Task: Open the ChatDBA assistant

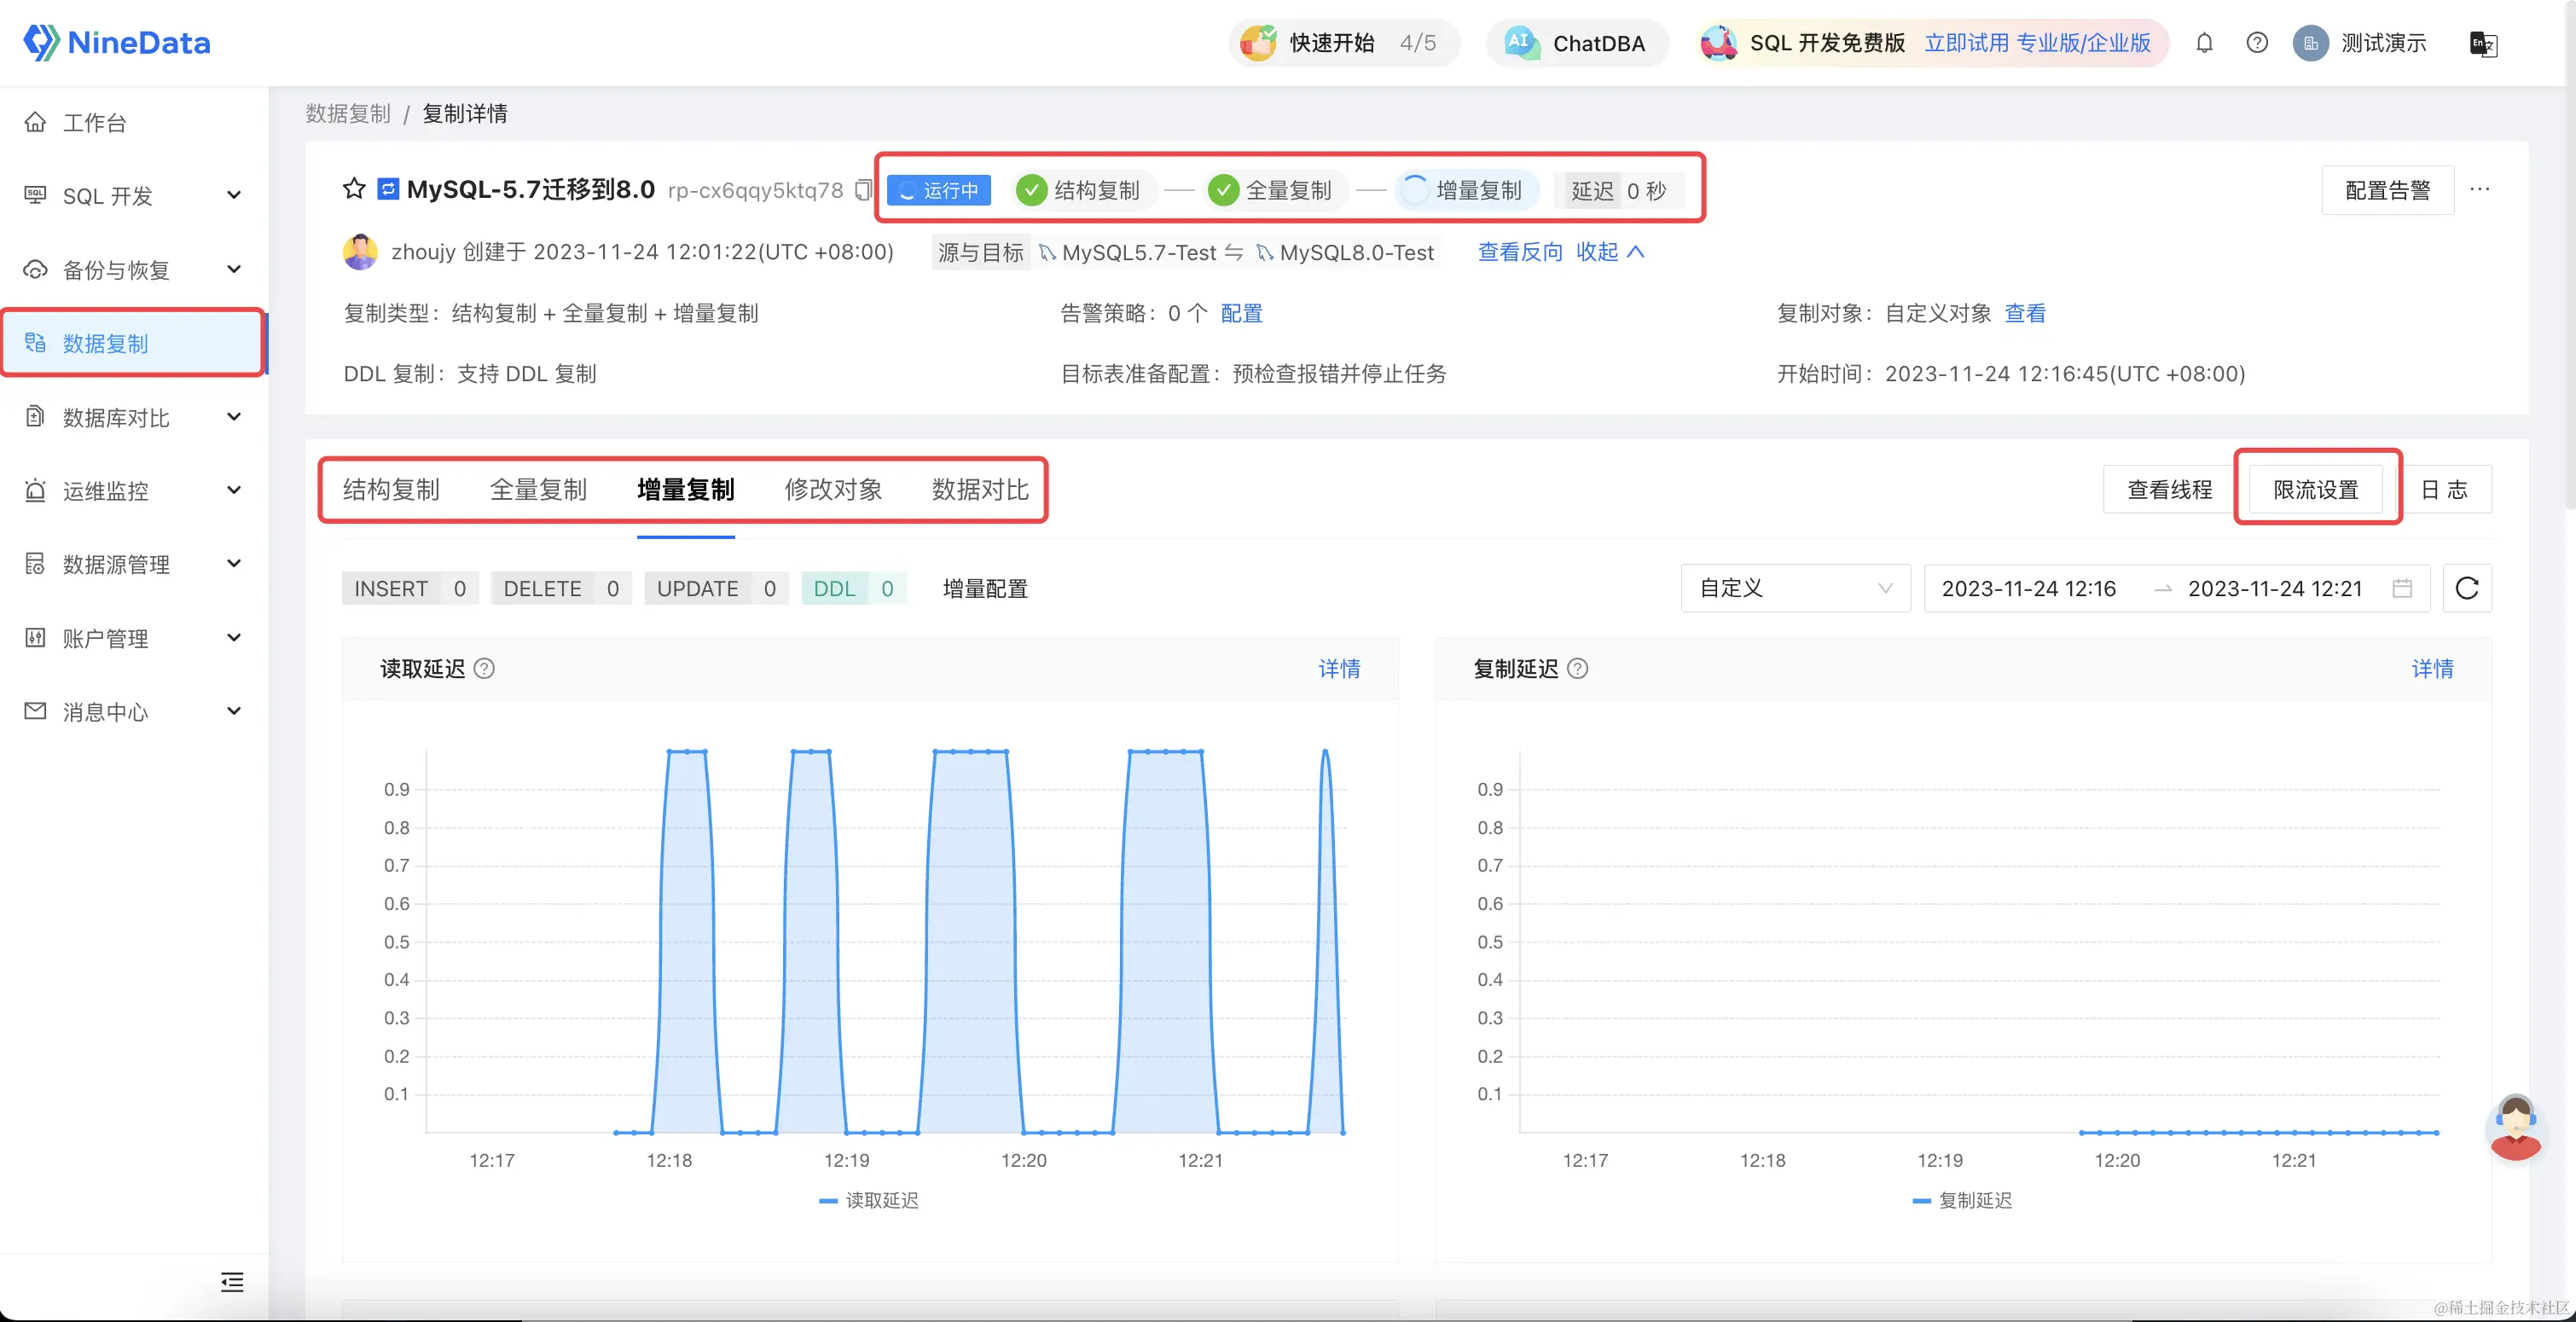Action: [x=1577, y=42]
